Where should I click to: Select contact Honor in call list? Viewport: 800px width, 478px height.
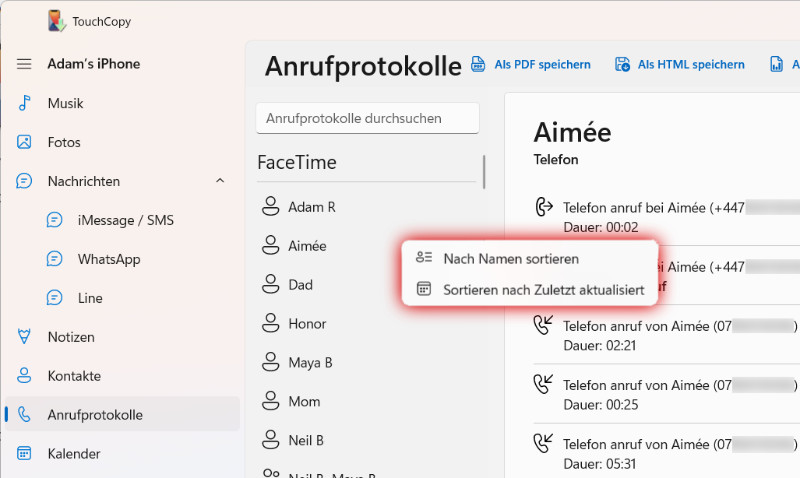click(x=307, y=324)
